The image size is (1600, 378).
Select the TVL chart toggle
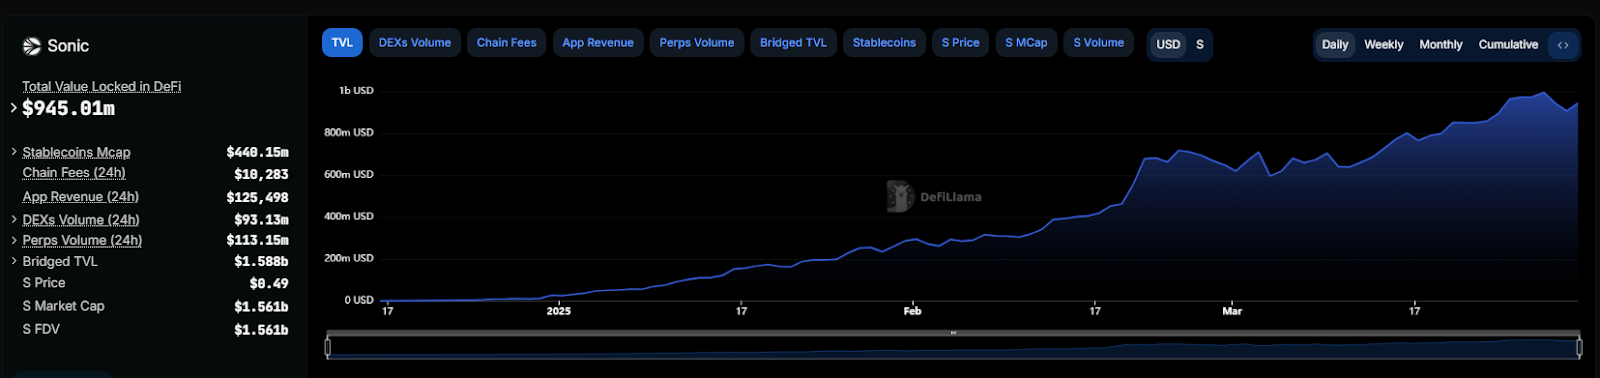tap(342, 43)
